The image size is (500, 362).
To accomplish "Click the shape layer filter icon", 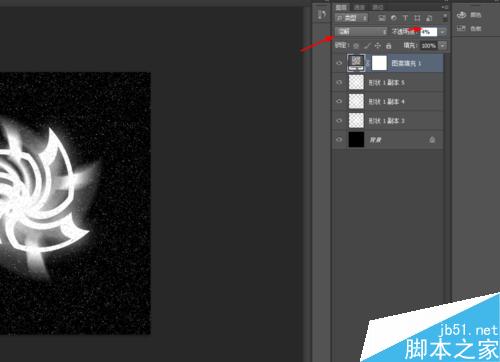I will [417, 18].
